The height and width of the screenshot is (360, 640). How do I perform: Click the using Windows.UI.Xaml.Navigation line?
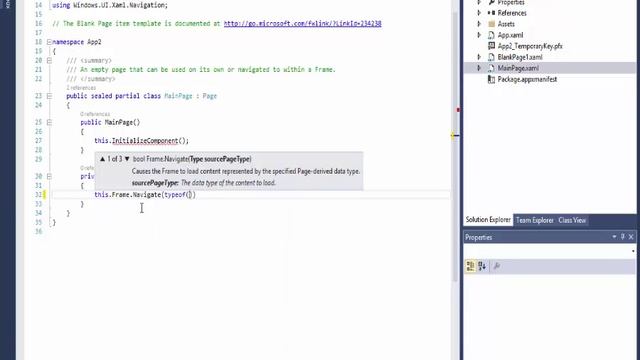pos(110,5)
